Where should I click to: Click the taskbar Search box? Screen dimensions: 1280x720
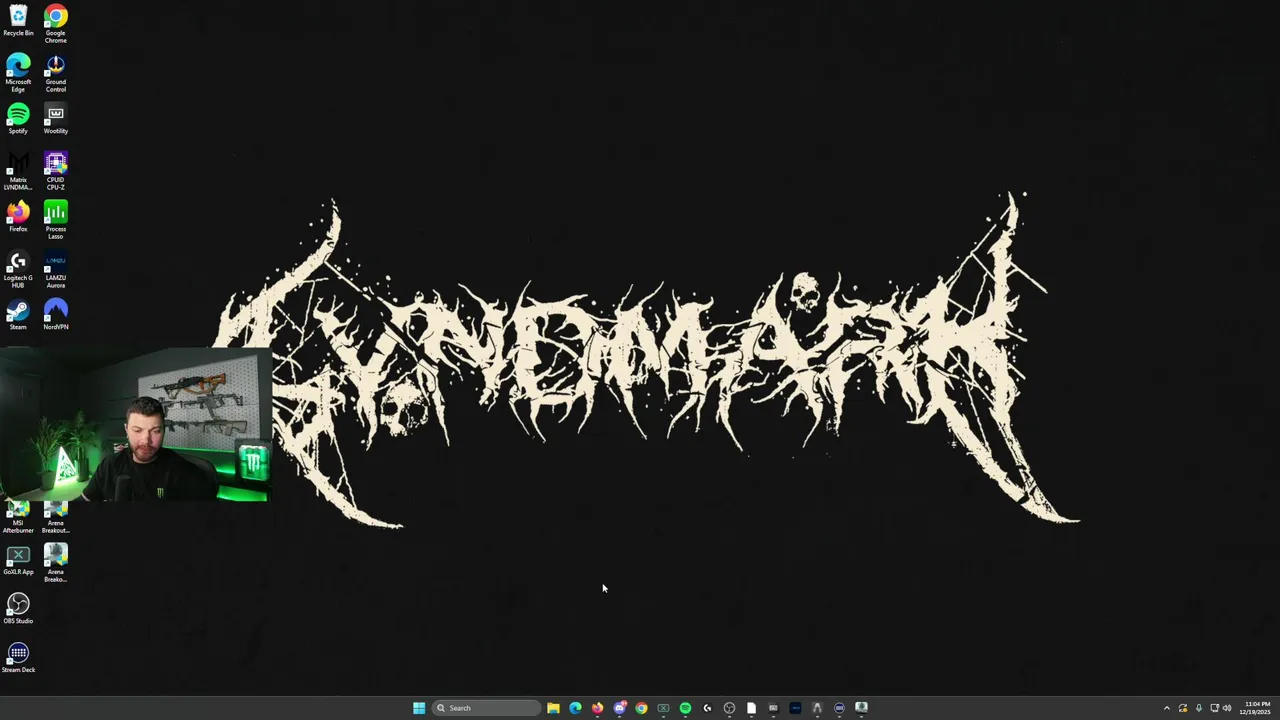[x=486, y=708]
